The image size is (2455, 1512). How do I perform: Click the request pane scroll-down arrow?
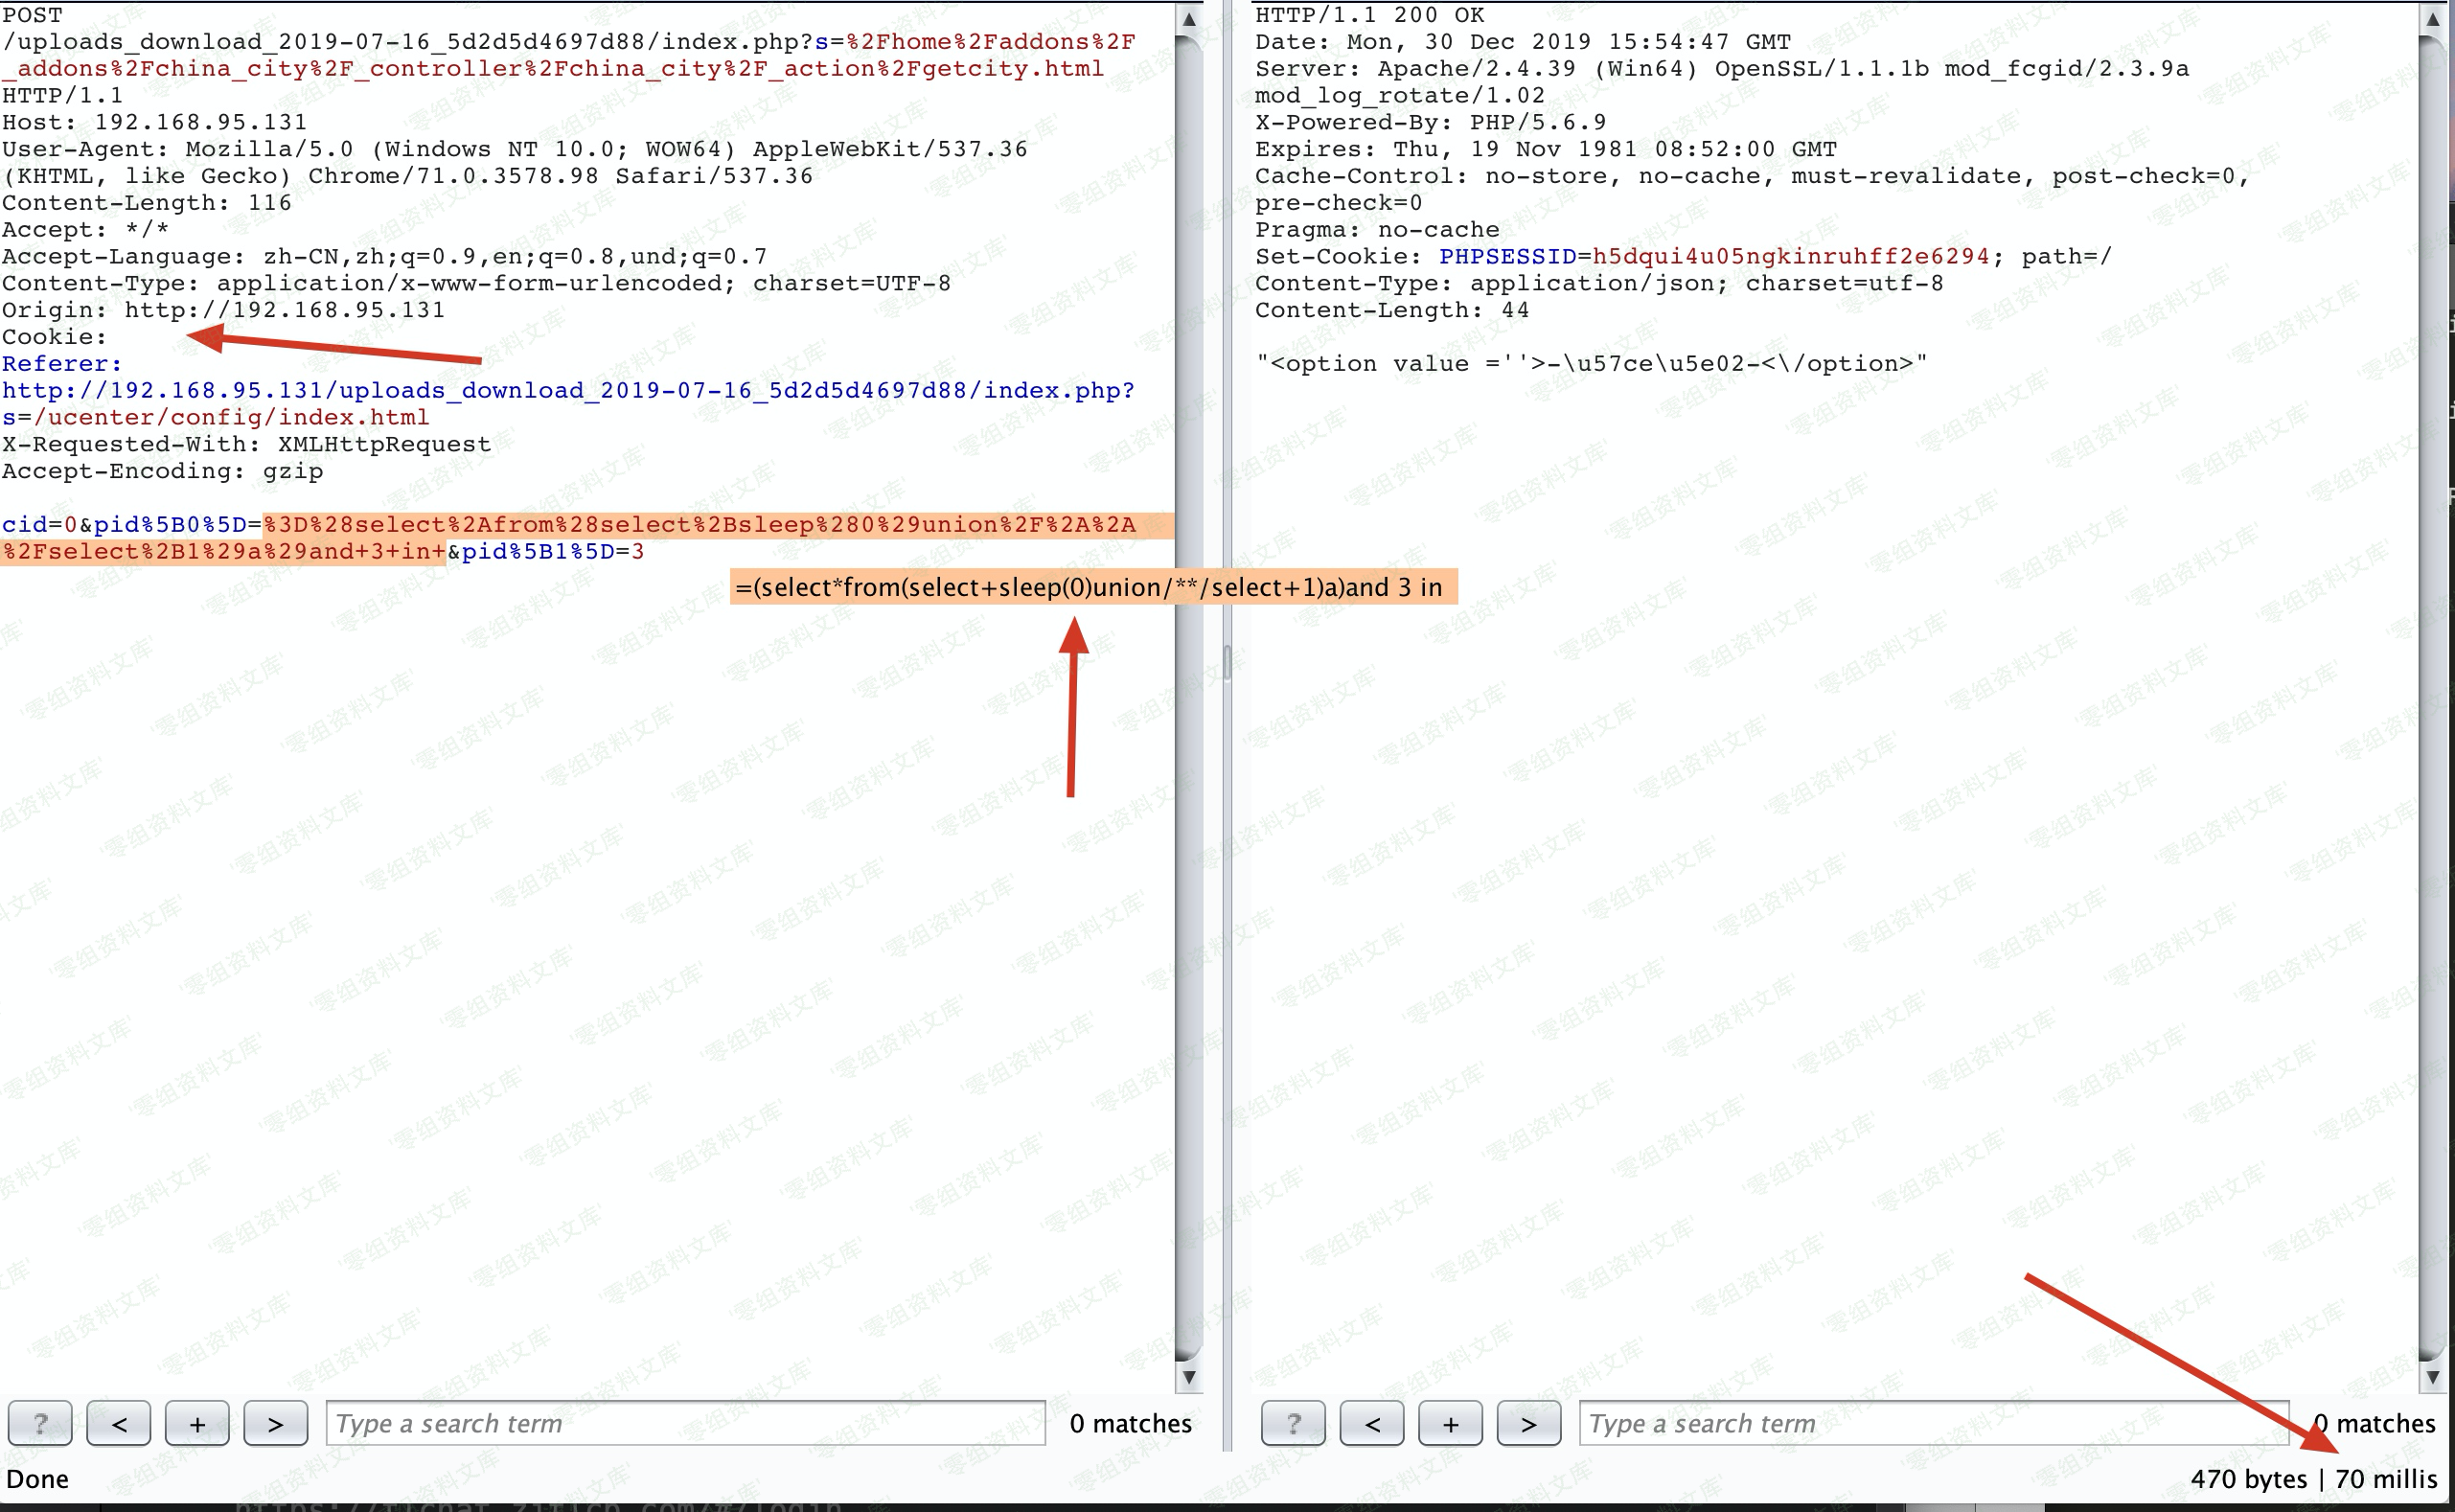[x=1188, y=1377]
